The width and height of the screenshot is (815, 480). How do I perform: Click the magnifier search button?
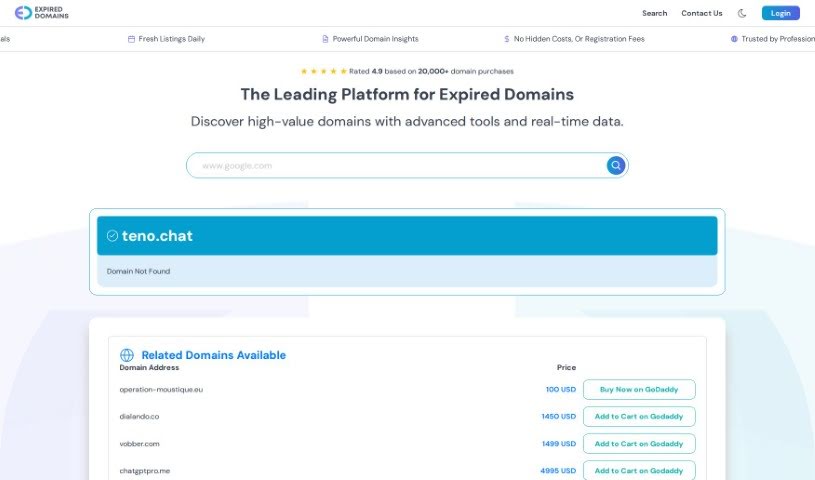click(x=616, y=165)
